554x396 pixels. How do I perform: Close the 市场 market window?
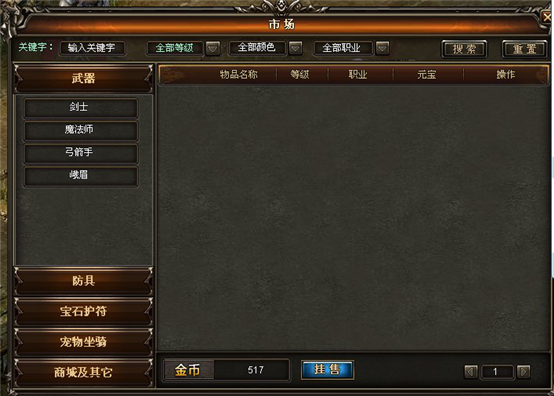547,17
